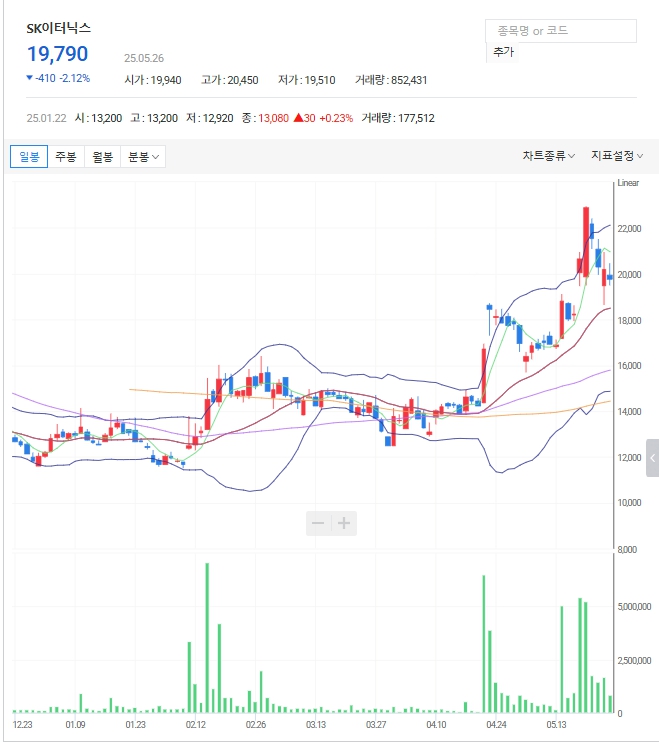Zoom out chart with minus button
The width and height of the screenshot is (659, 743).
click(x=318, y=523)
